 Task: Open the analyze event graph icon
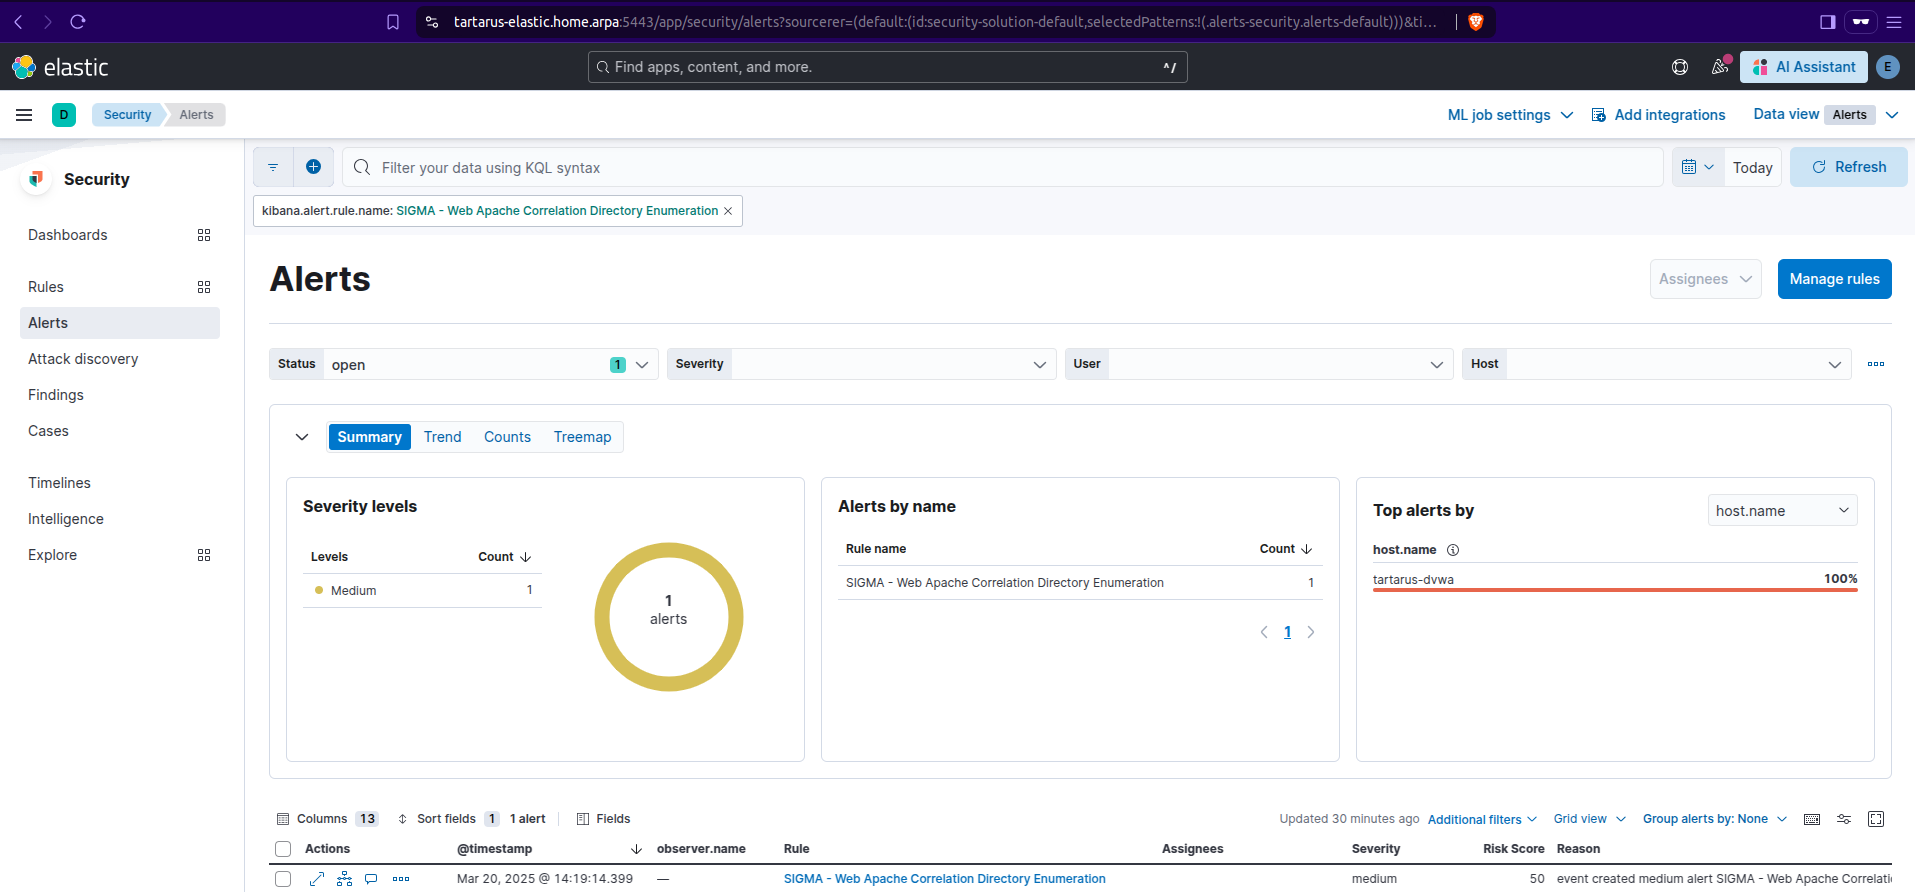coord(344,879)
